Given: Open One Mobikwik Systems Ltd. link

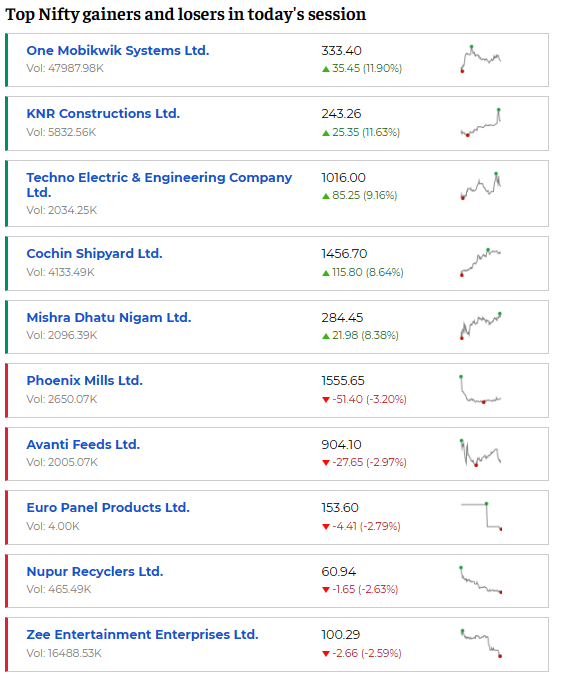Looking at the screenshot, I should 117,51.
